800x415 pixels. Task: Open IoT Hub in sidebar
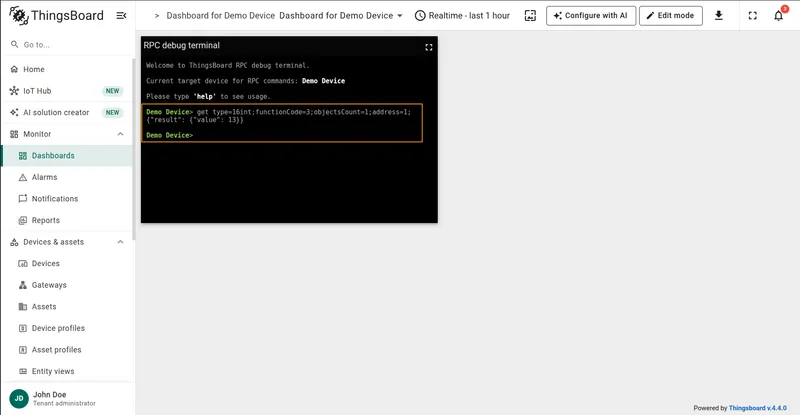pyautogui.click(x=67, y=91)
